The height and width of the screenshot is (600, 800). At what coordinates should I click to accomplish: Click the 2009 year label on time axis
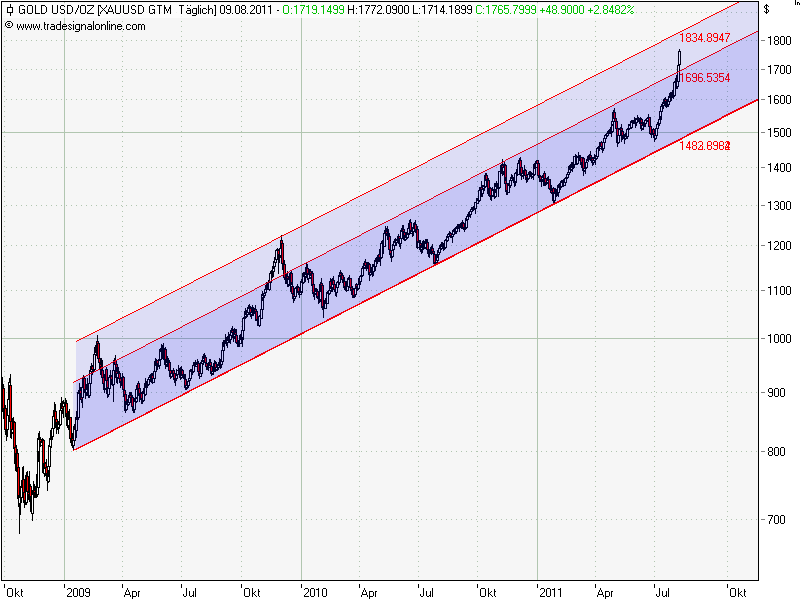click(x=78, y=592)
